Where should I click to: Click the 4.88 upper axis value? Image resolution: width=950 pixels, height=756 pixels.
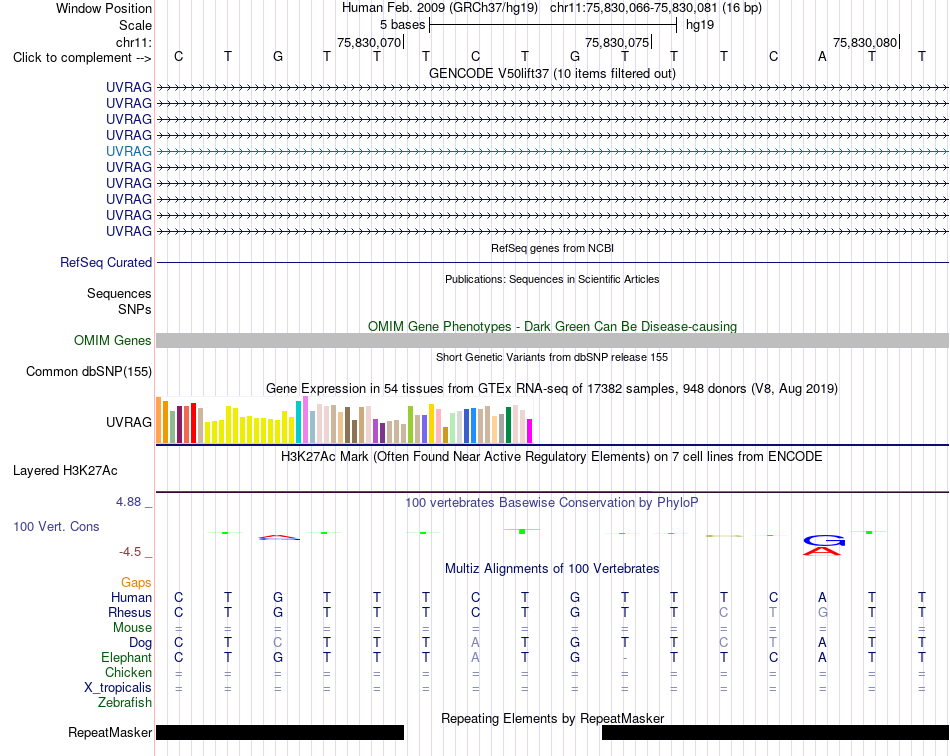[x=128, y=502]
